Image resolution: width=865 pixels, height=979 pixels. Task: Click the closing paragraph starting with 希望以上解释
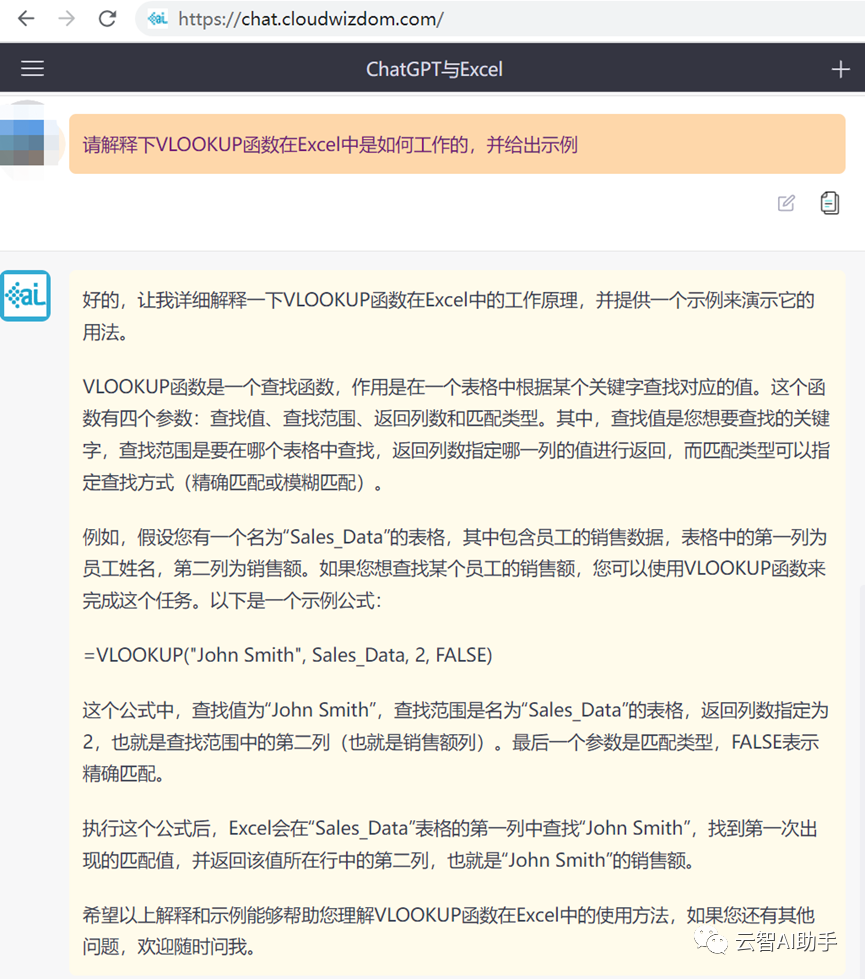[448, 931]
